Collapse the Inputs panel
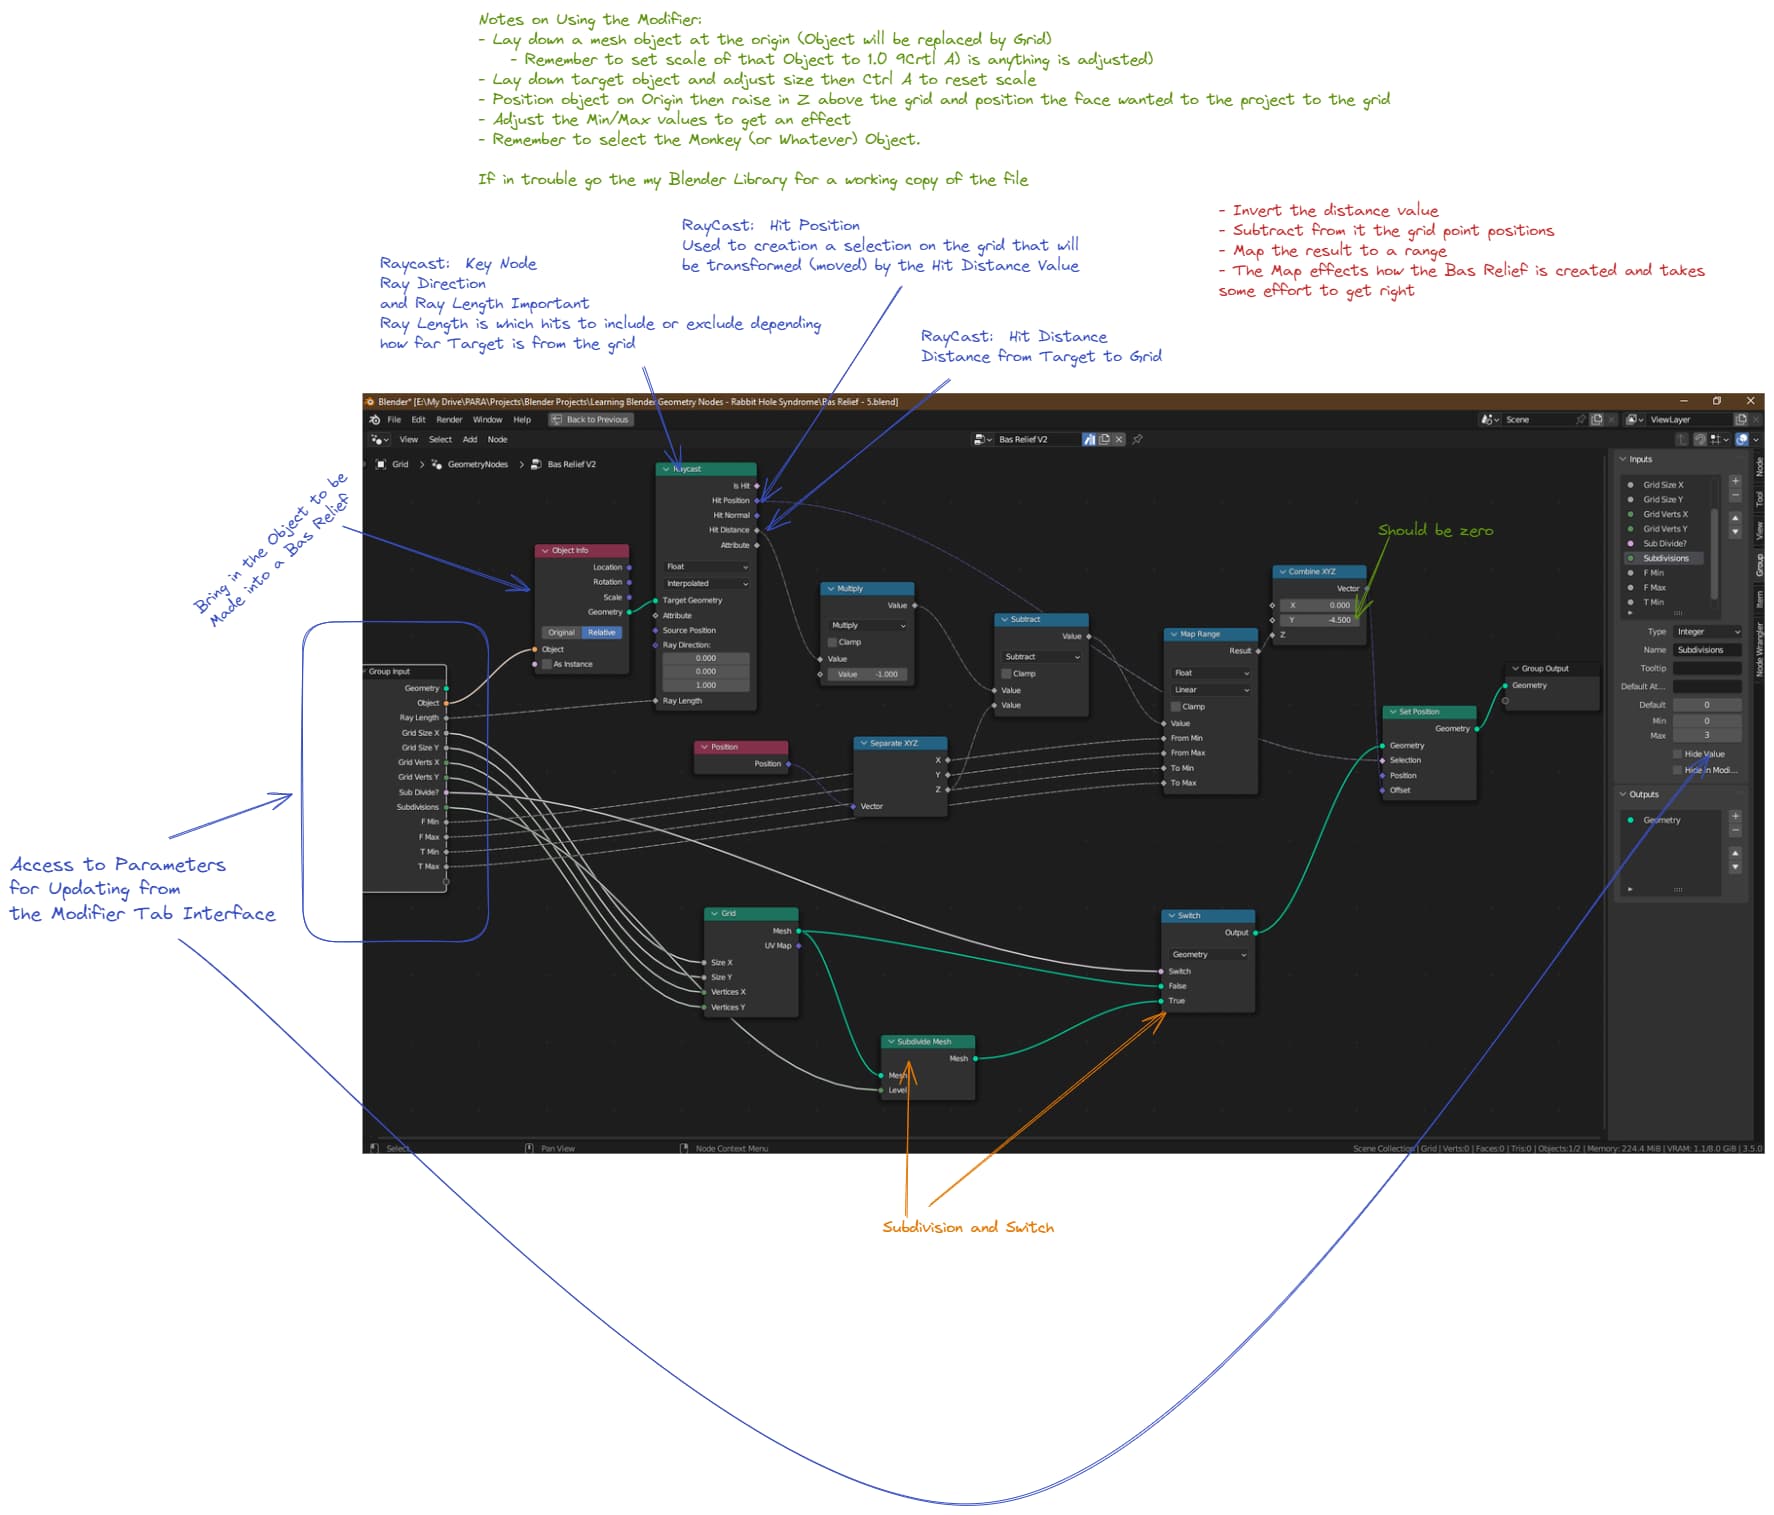Viewport: 1774px width, 1515px height. (1623, 459)
